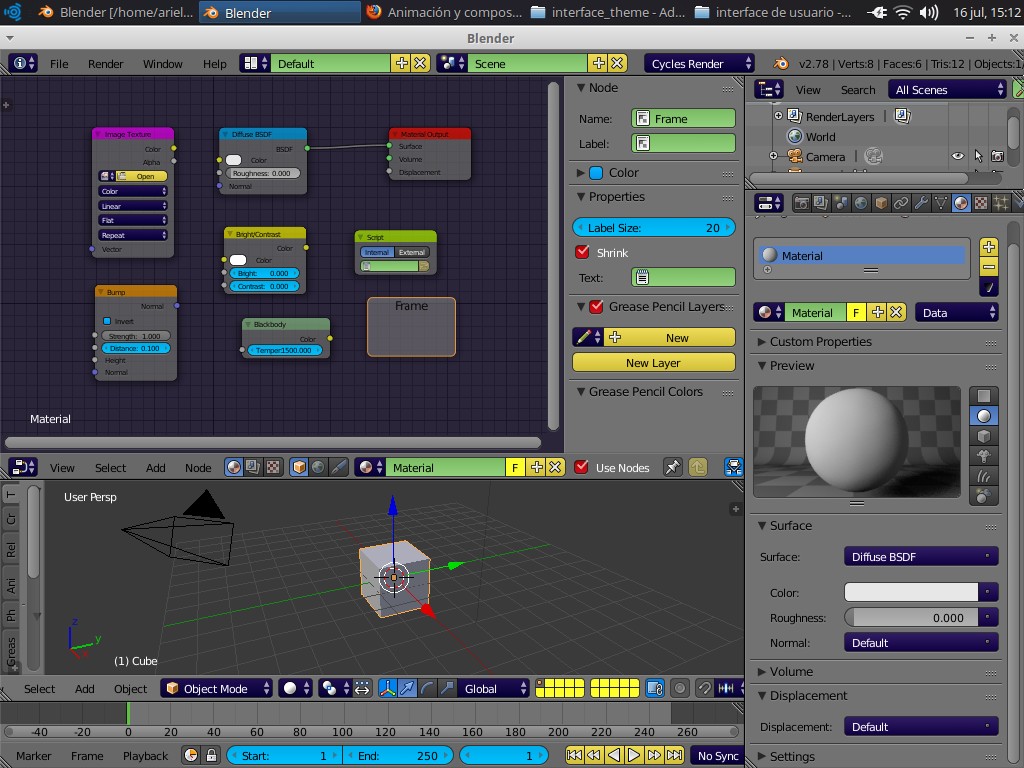The height and width of the screenshot is (768, 1024).
Task: Click the End frame field in timeline
Action: coord(395,755)
